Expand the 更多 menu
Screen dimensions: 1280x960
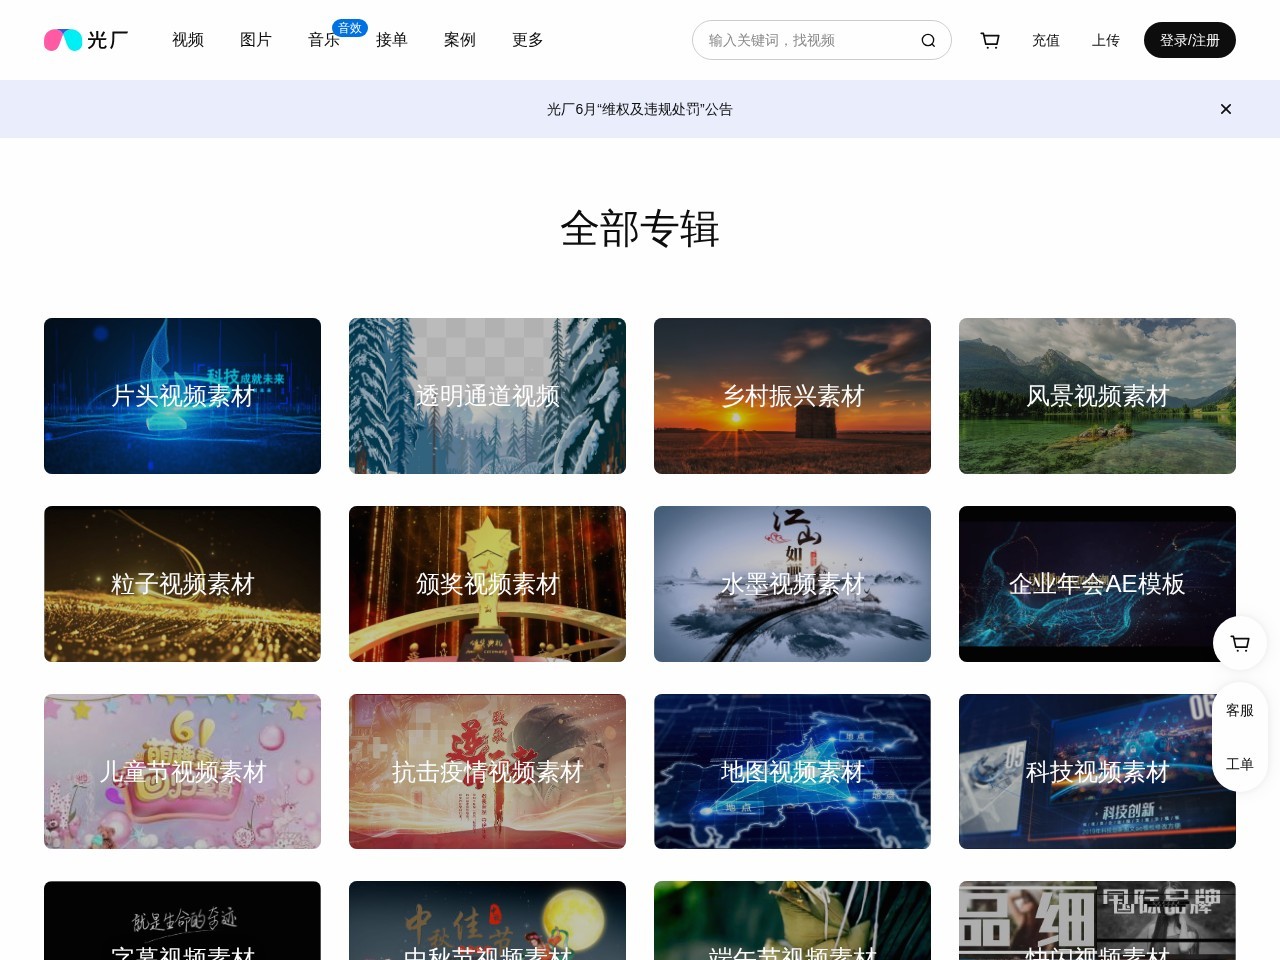click(x=528, y=40)
